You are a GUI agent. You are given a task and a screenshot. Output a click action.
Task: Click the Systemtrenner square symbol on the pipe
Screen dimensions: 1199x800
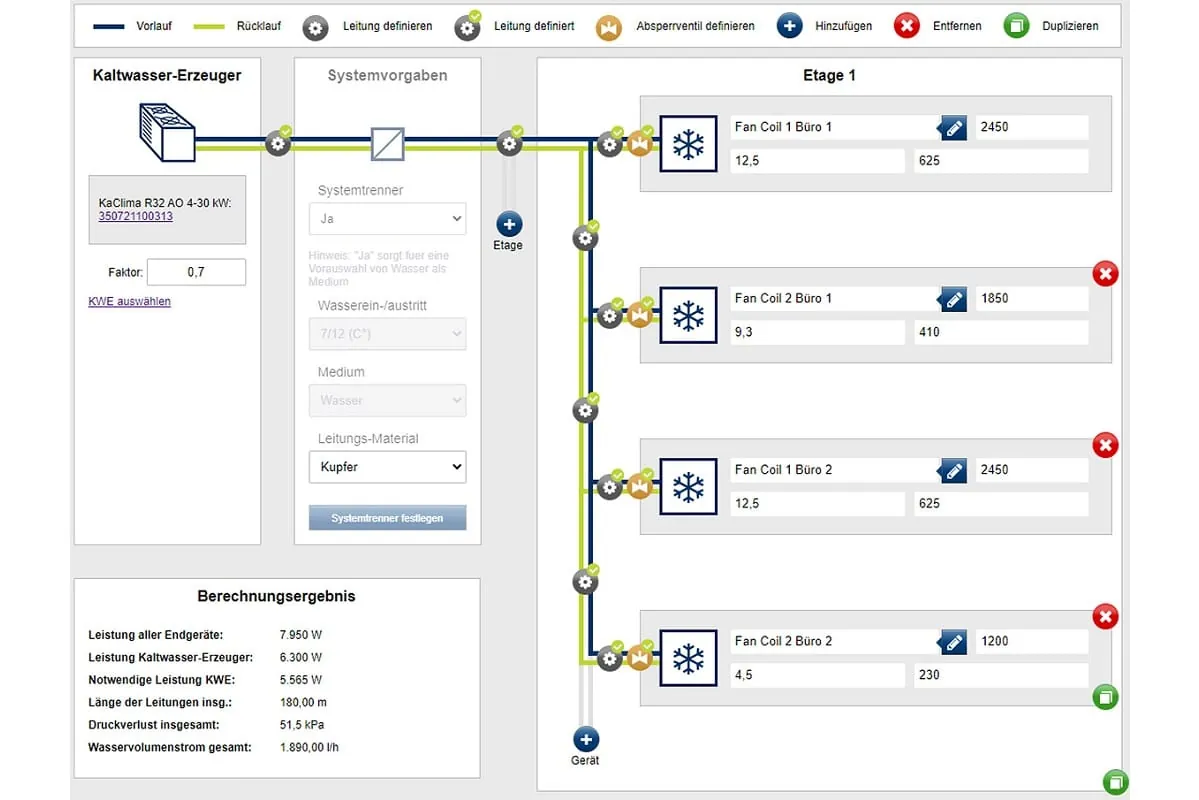[x=387, y=144]
